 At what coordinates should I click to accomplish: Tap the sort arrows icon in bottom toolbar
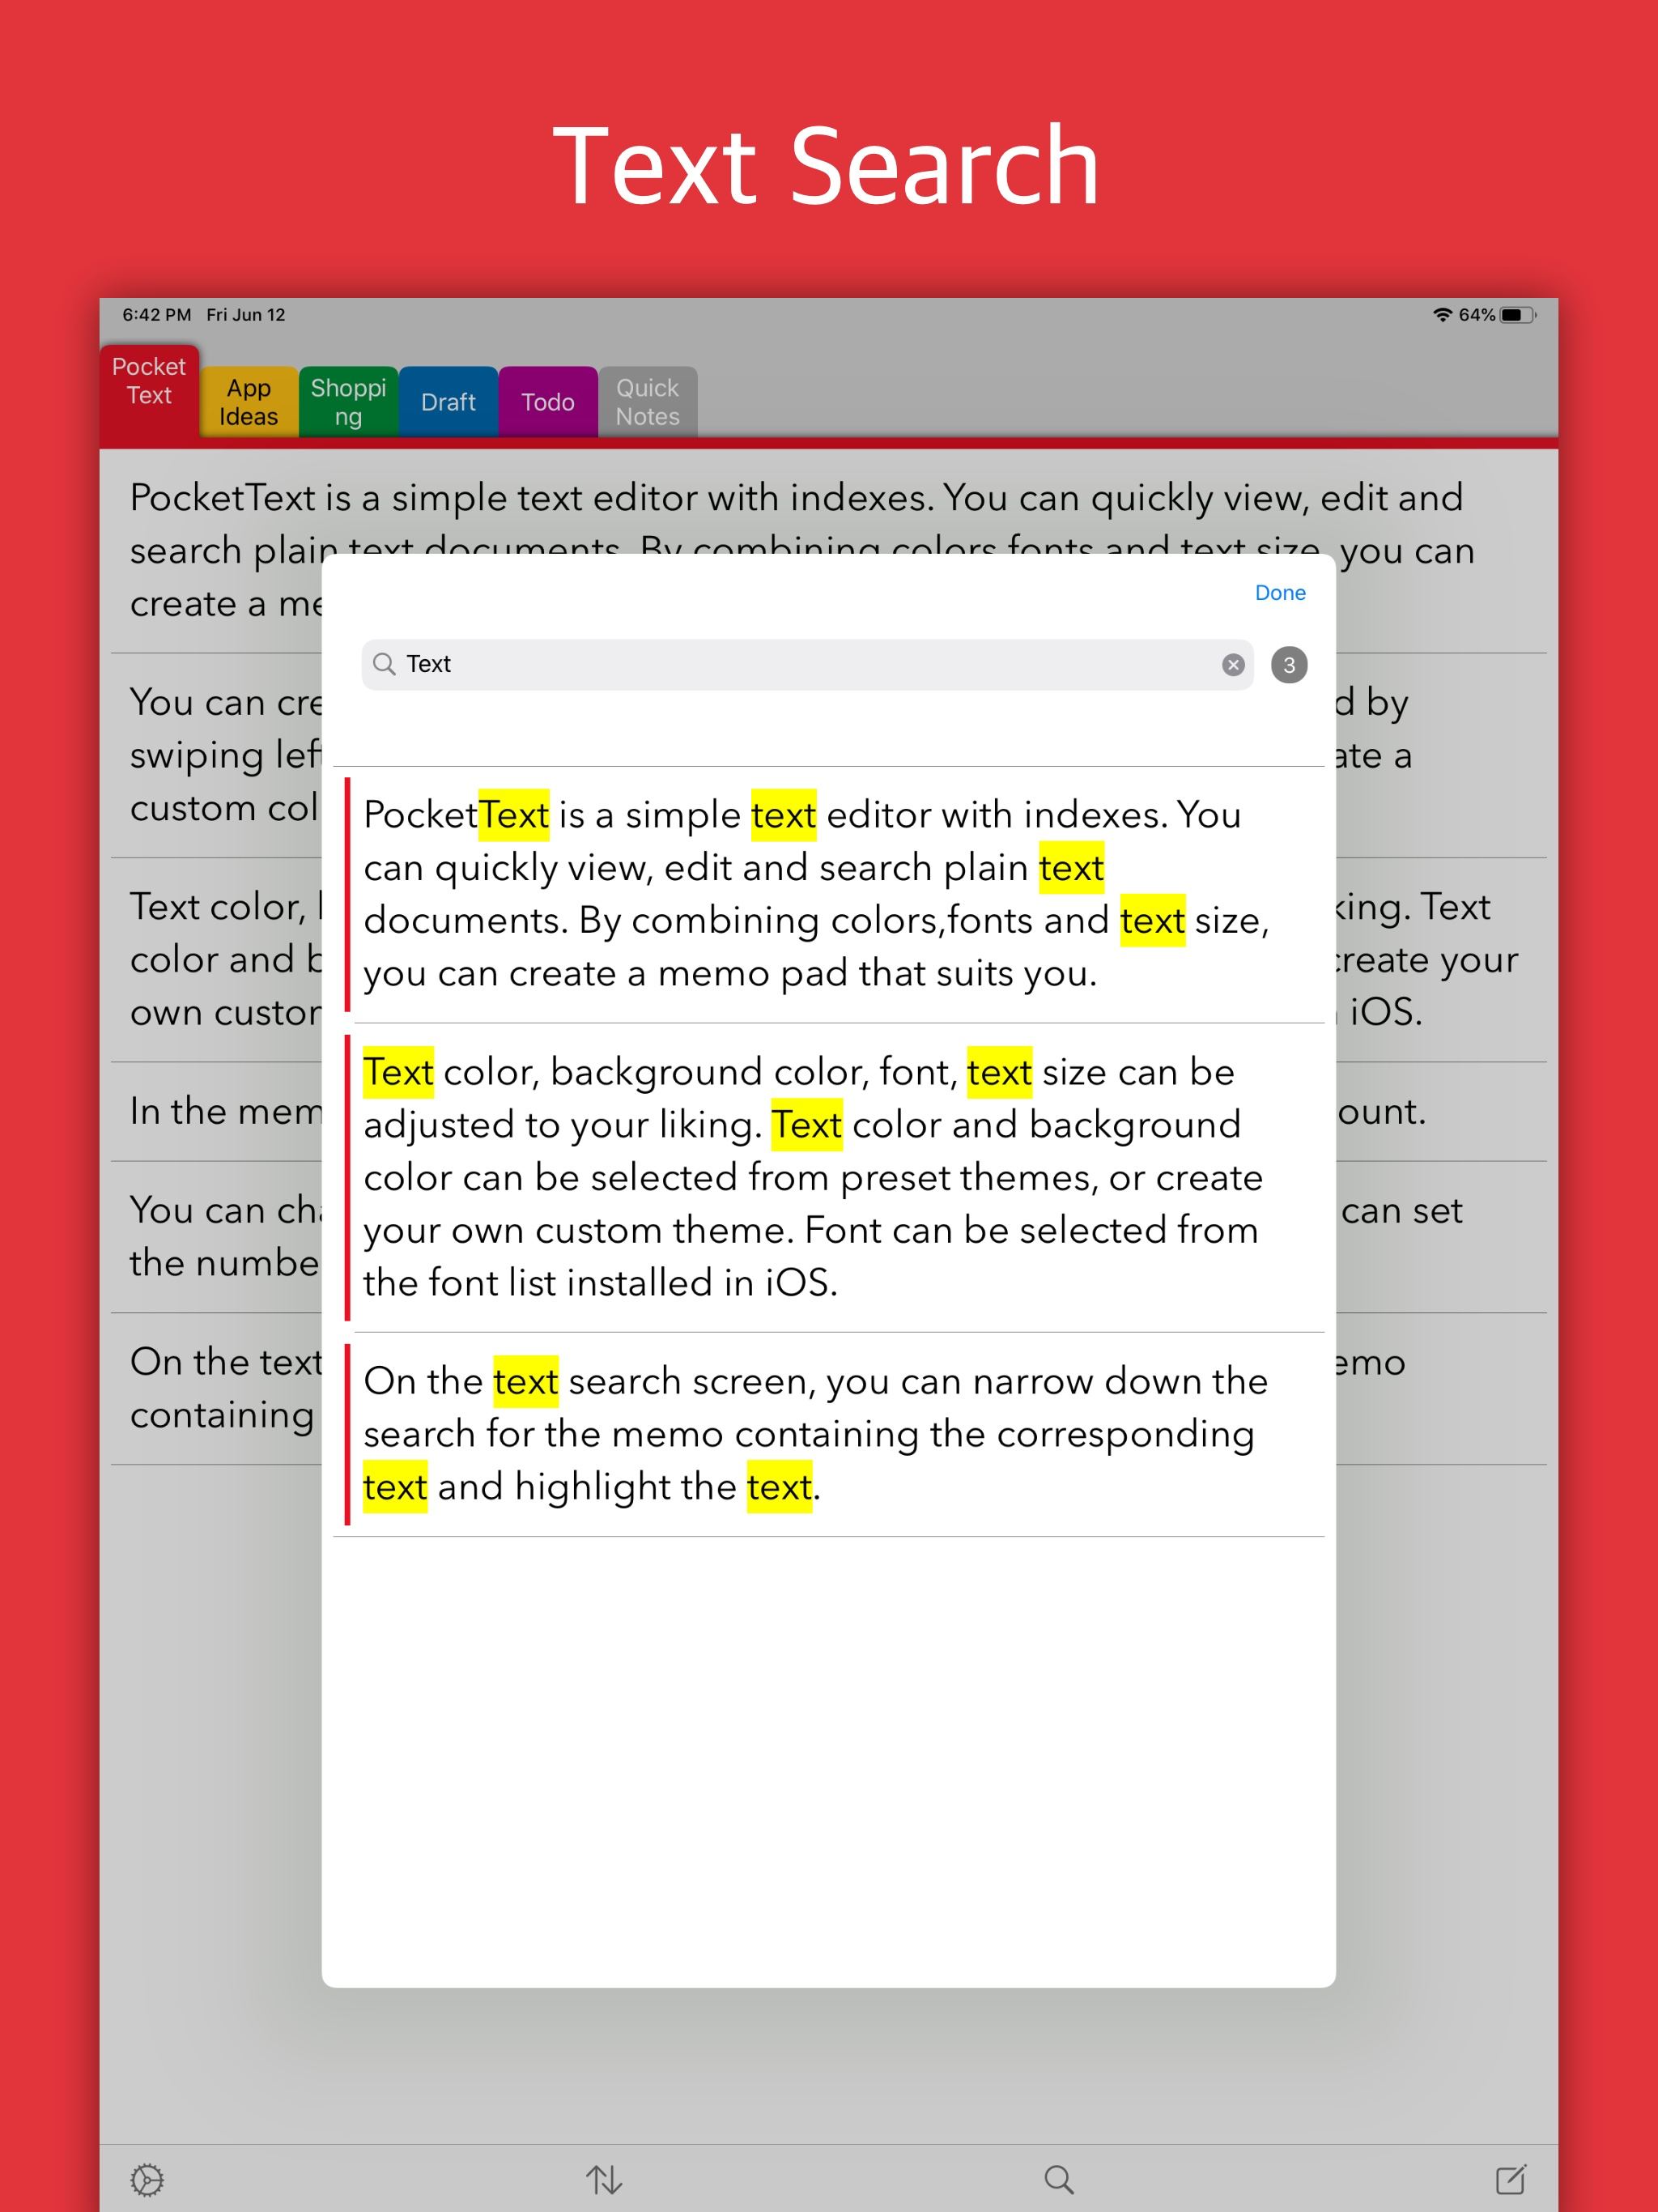pos(604,2179)
